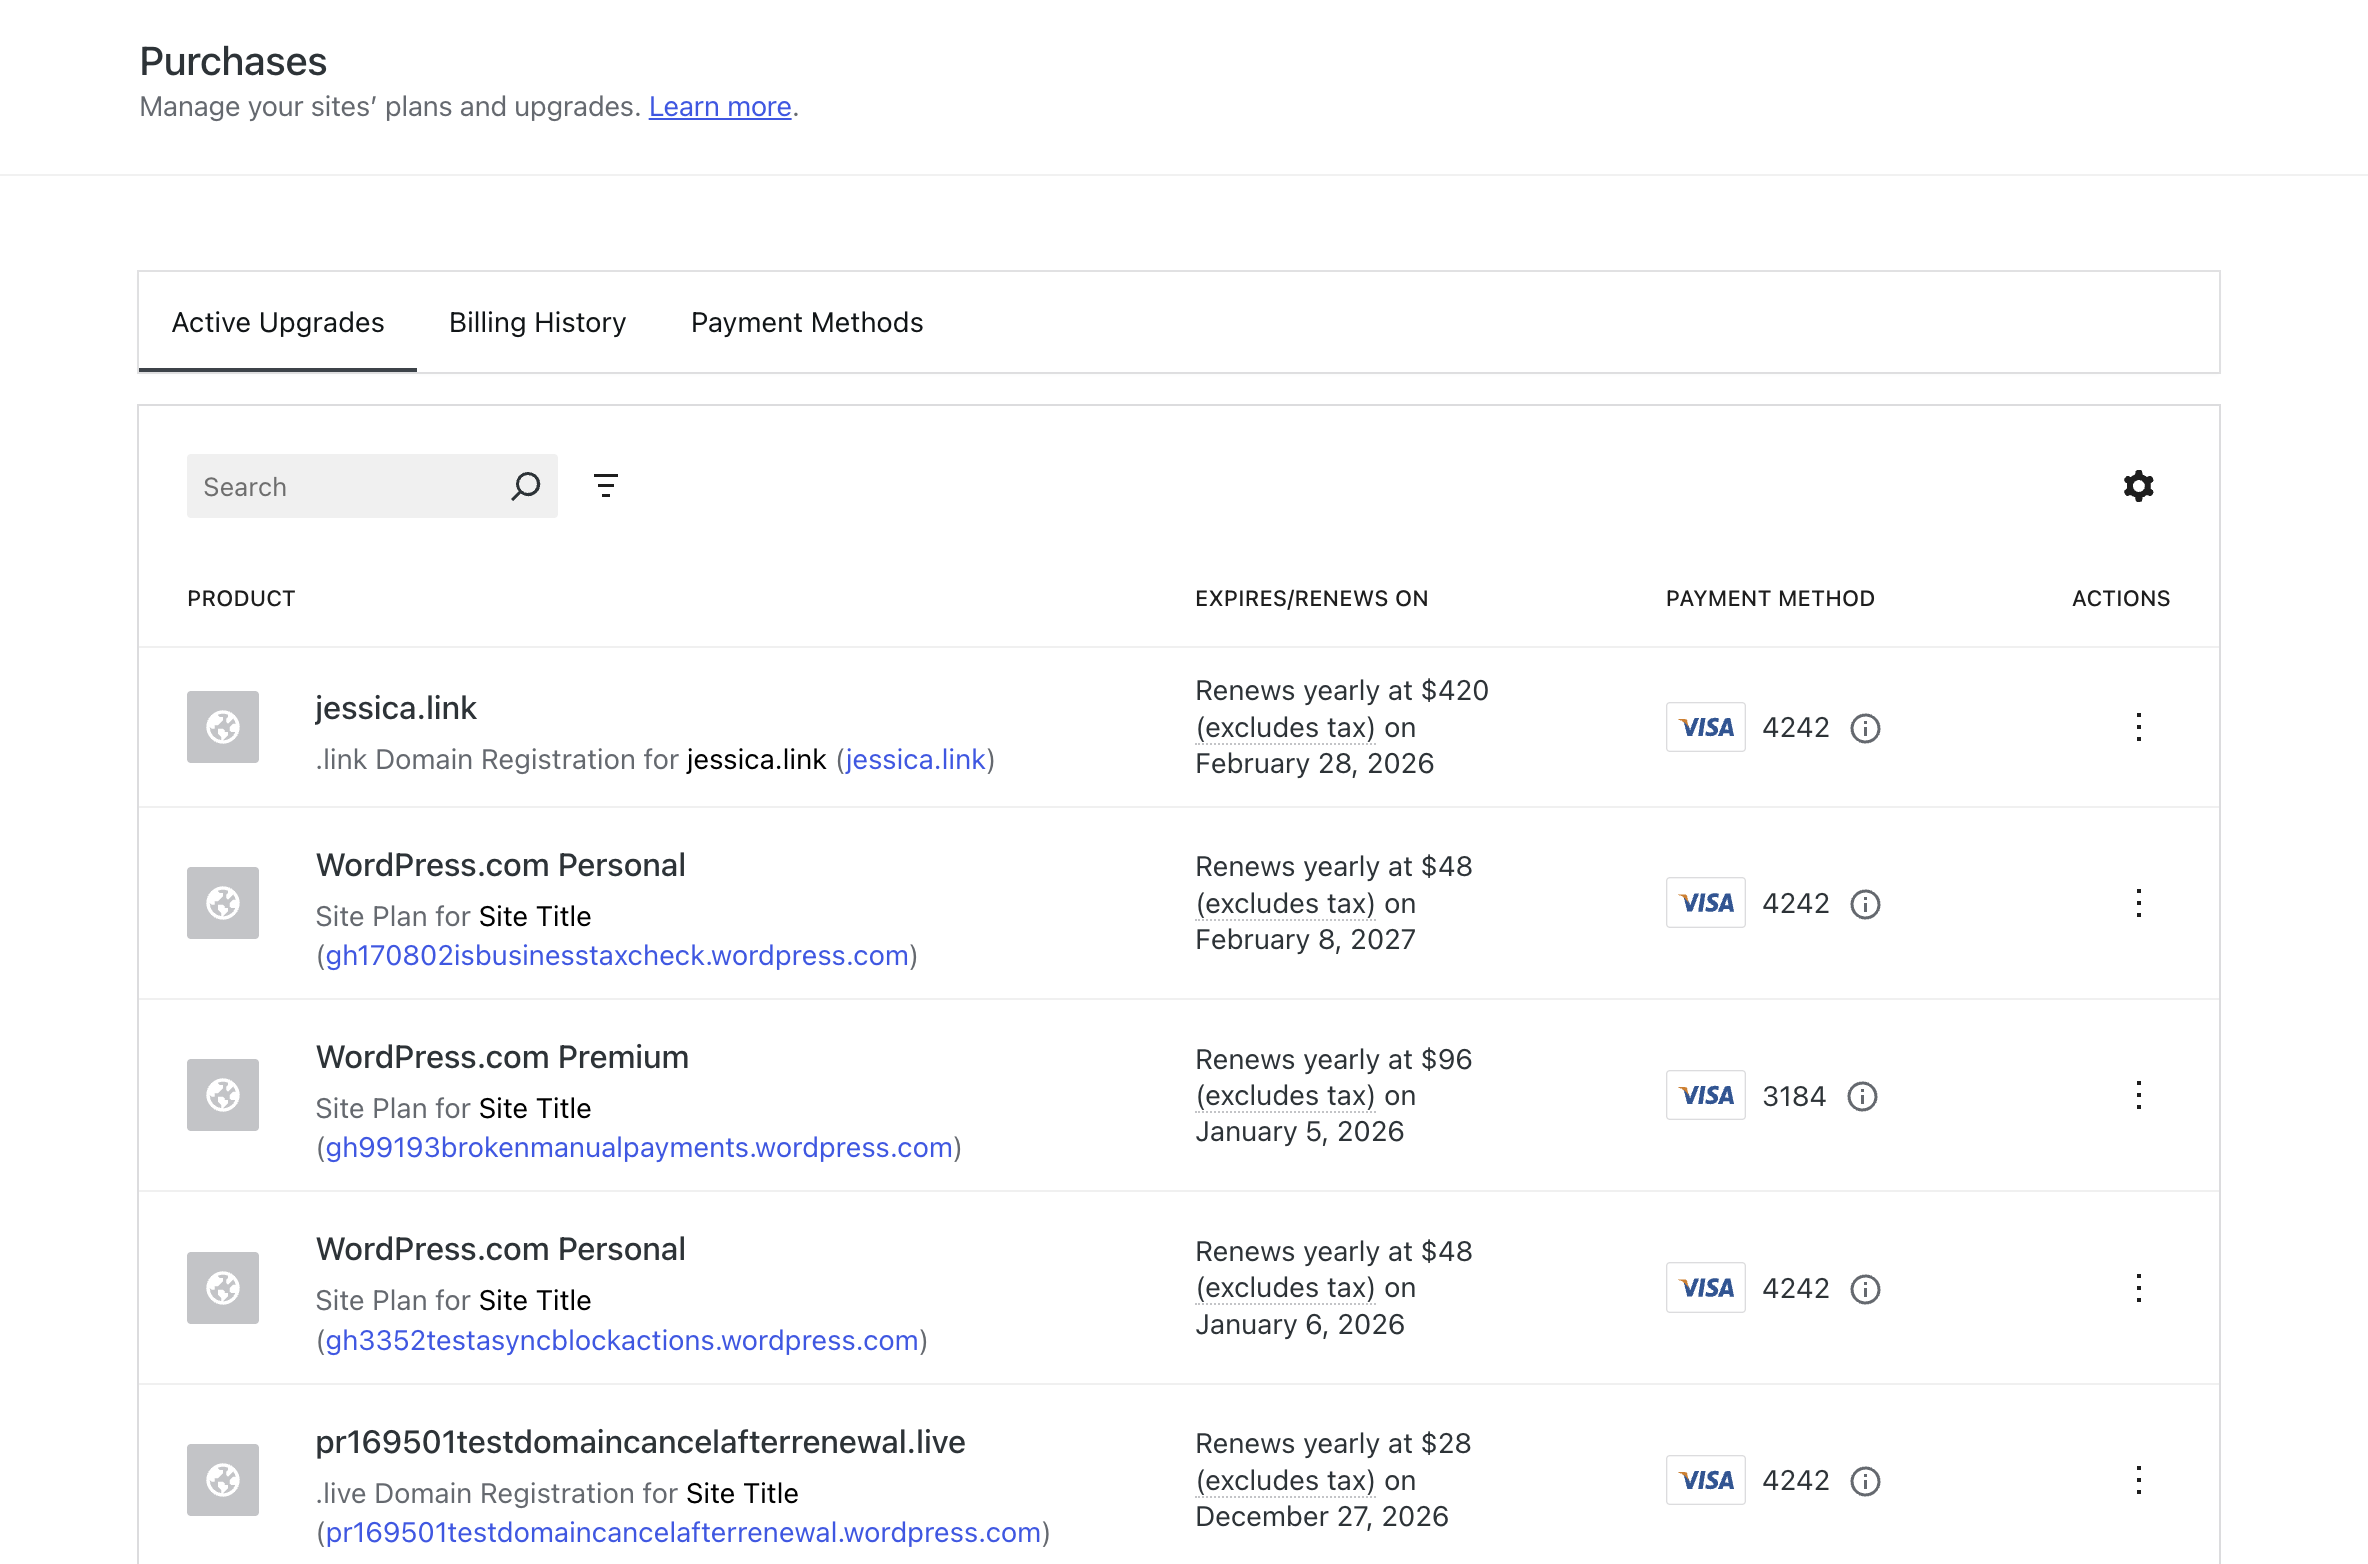Switch to Payment Methods tab
Image resolution: width=2368 pixels, height=1564 pixels.
[806, 322]
